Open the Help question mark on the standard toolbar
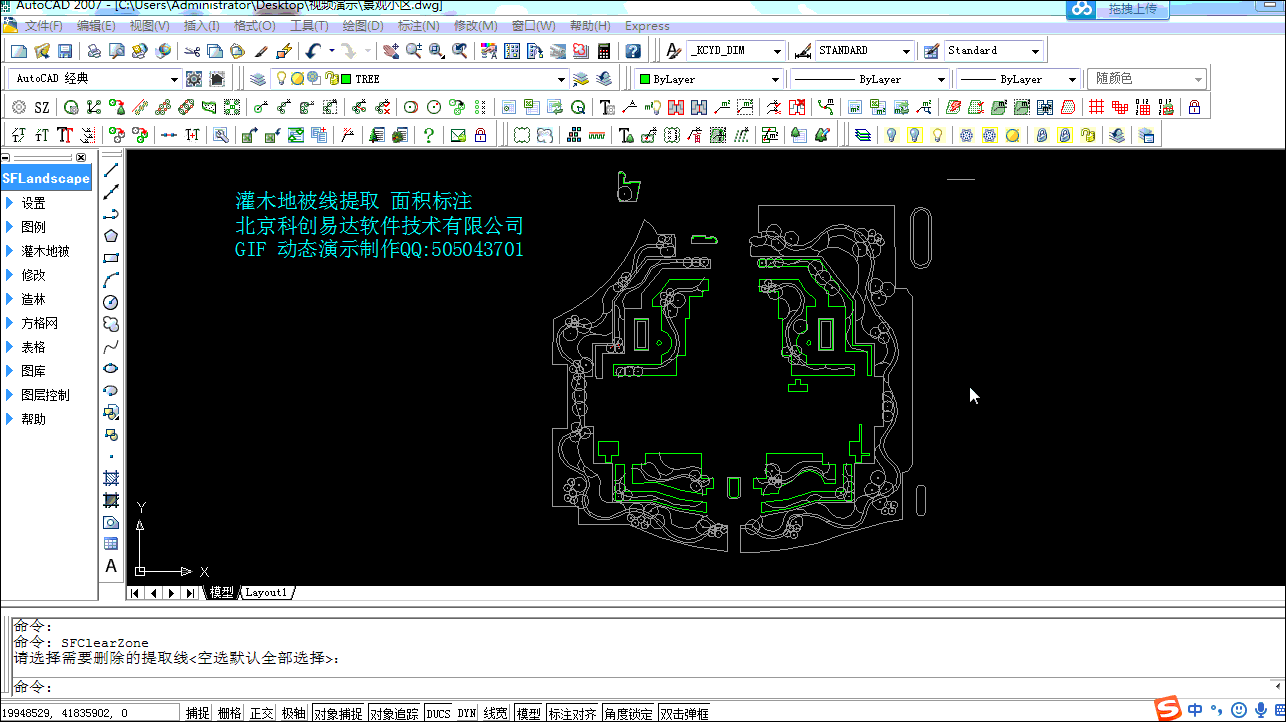This screenshot has width=1286, height=722. pyautogui.click(x=633, y=51)
